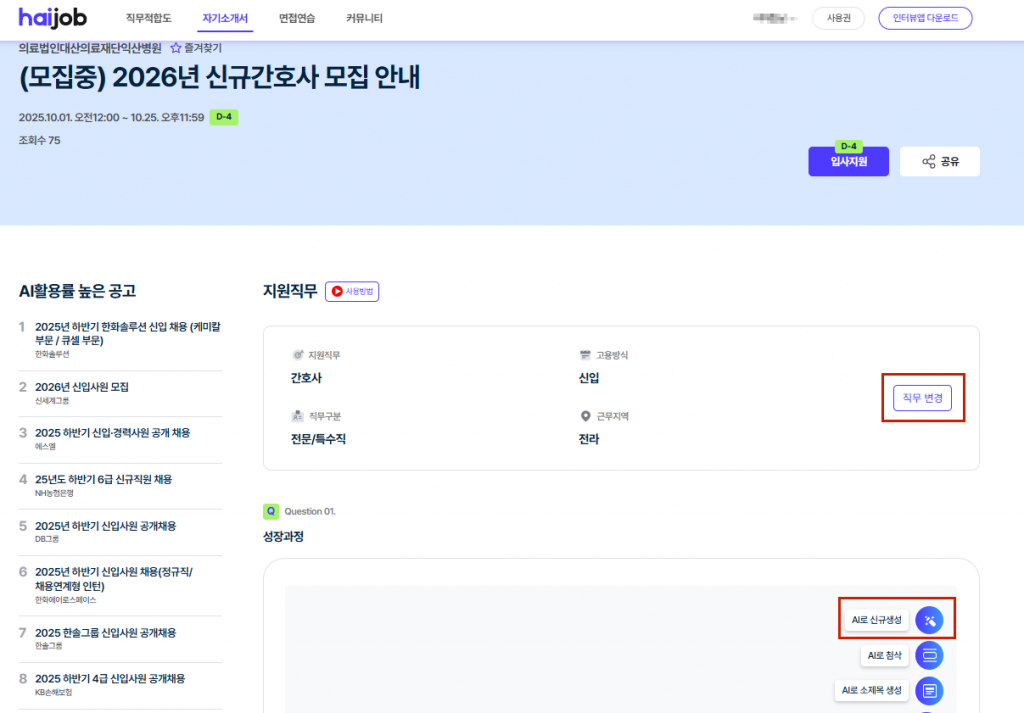1024x713 pixels.
Task: Open the 신세계그룹 2026년 신입사원 모집 posting
Action: tap(82, 387)
